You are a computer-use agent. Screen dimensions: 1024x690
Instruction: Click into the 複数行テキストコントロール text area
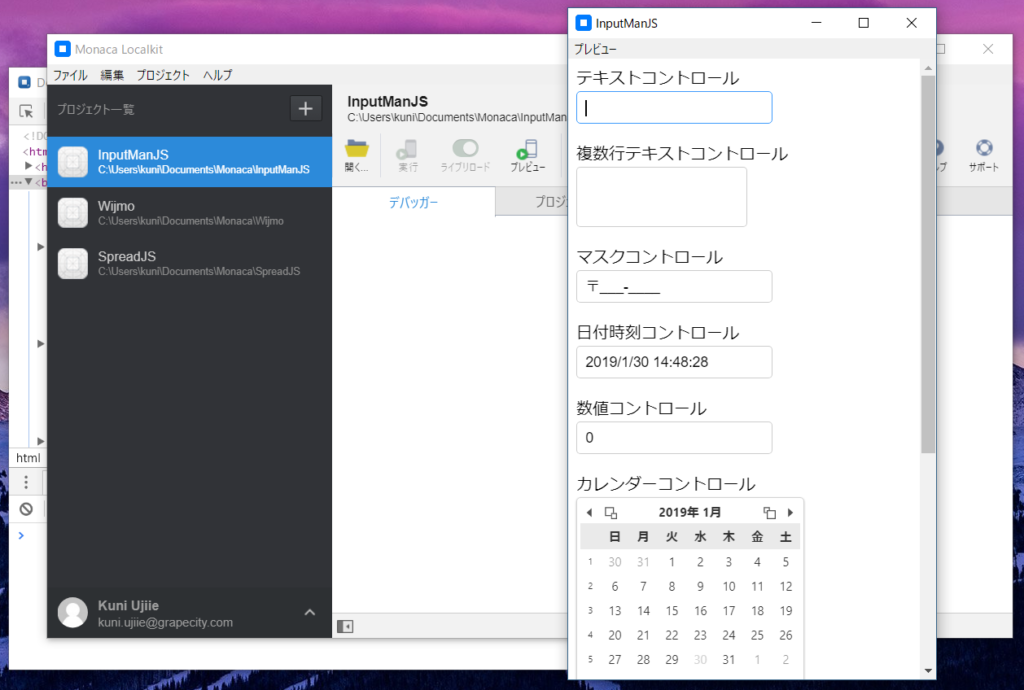pyautogui.click(x=662, y=197)
